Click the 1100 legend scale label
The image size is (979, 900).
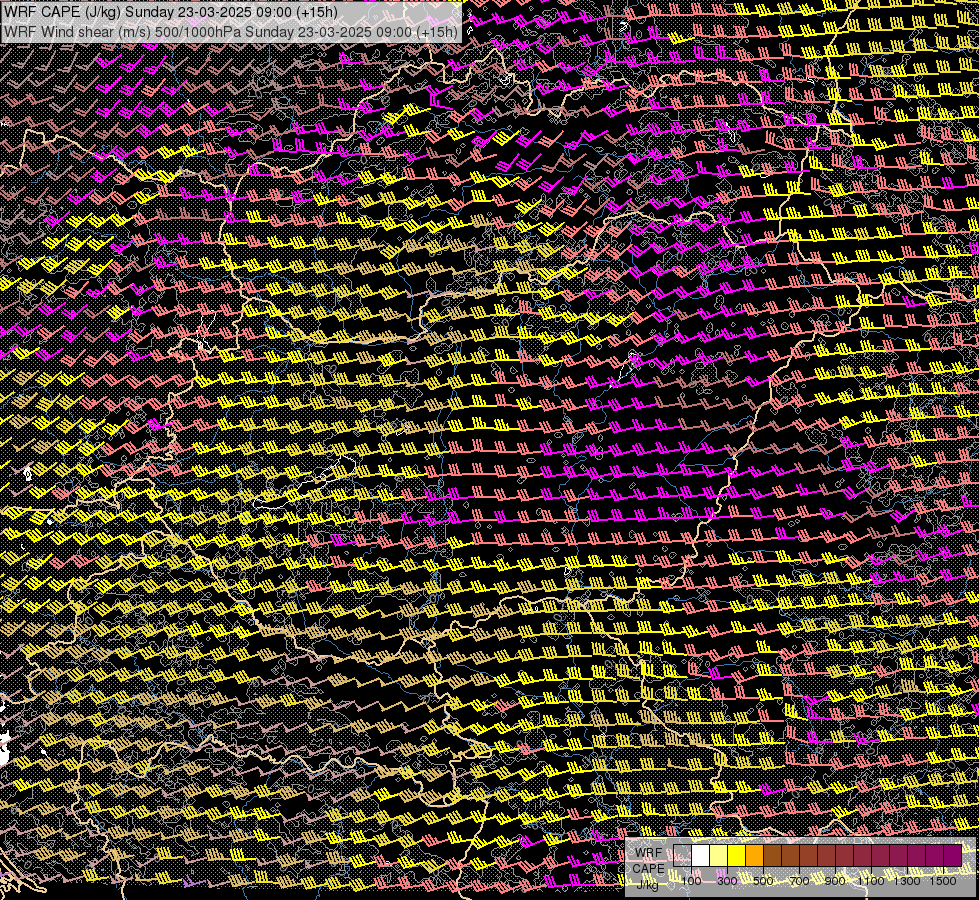click(870, 881)
